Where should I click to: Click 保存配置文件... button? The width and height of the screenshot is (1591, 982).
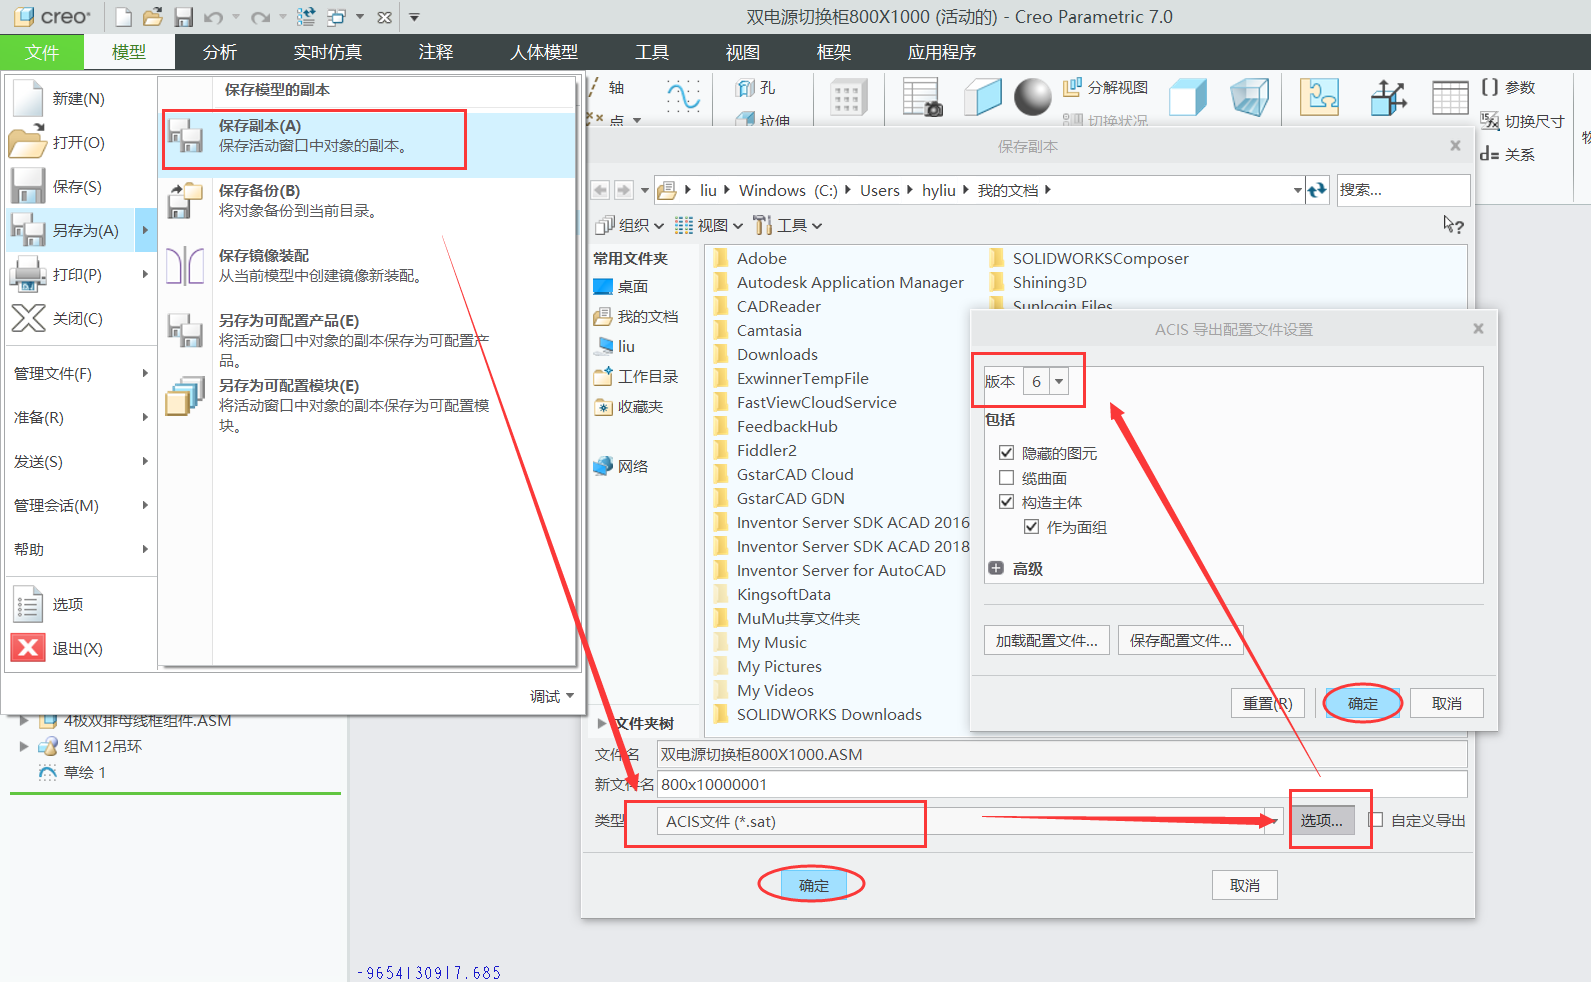point(1181,640)
